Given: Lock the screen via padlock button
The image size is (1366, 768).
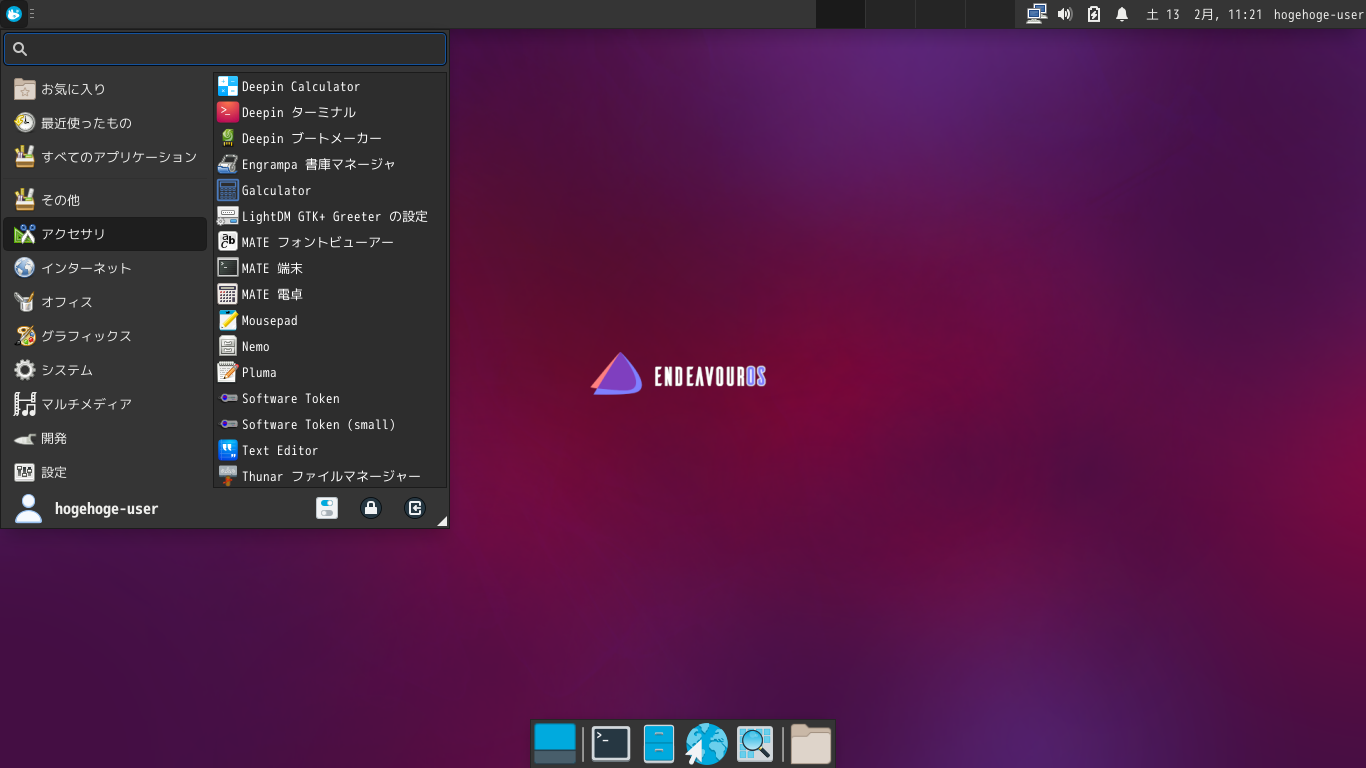Looking at the screenshot, I should [x=371, y=508].
